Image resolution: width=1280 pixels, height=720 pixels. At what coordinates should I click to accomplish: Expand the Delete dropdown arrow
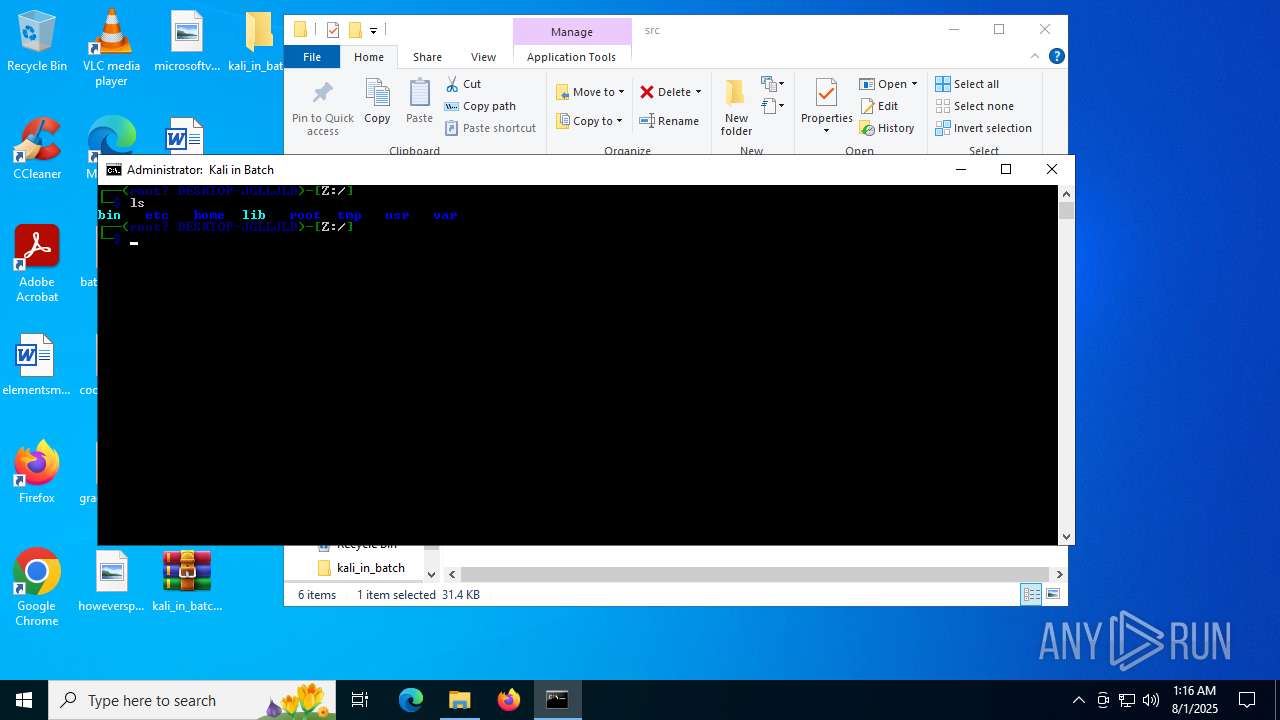698,92
